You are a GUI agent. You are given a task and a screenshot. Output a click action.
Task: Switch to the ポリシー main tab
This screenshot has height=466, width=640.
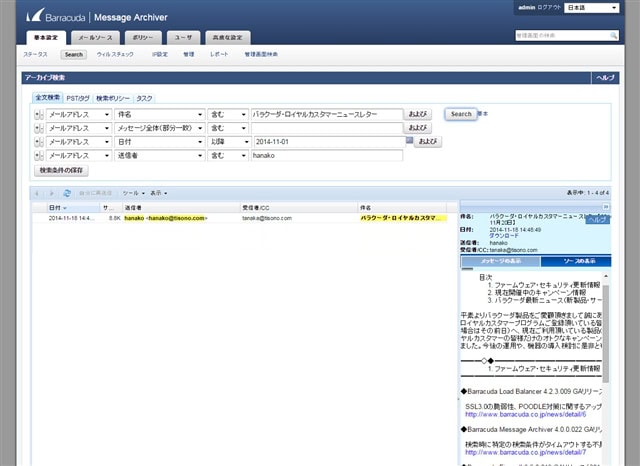(143, 38)
